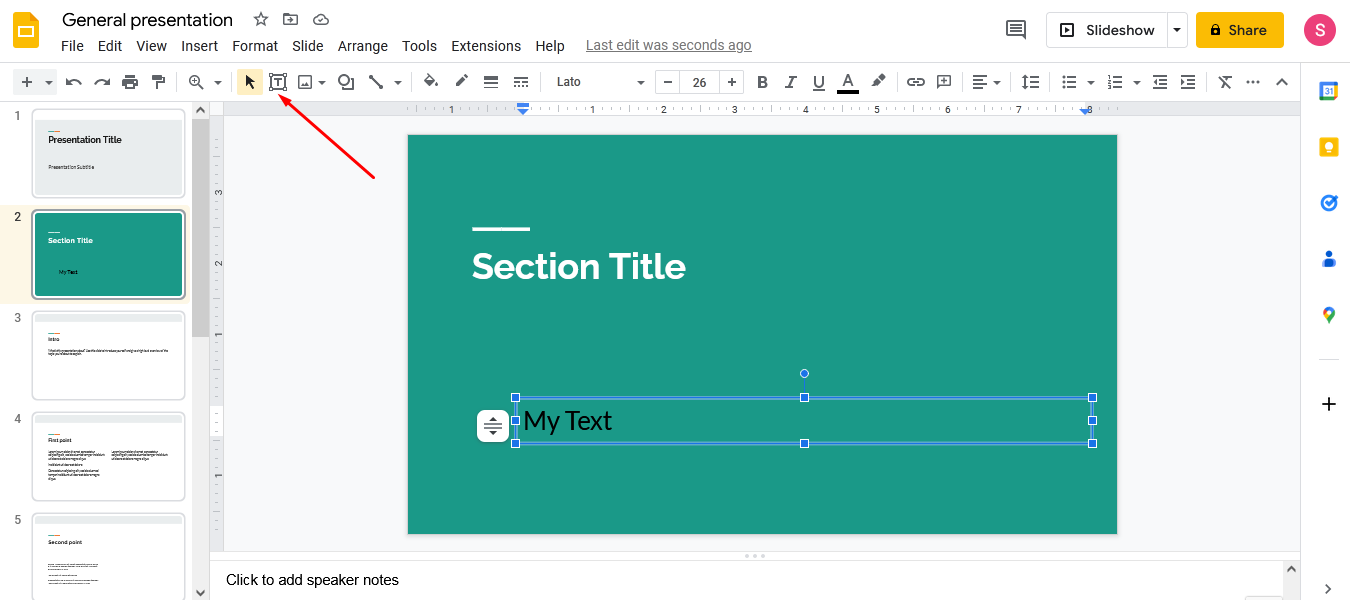Add a comment from the toolbar
Image resolution: width=1350 pixels, height=600 pixels.
pyautogui.click(x=943, y=81)
